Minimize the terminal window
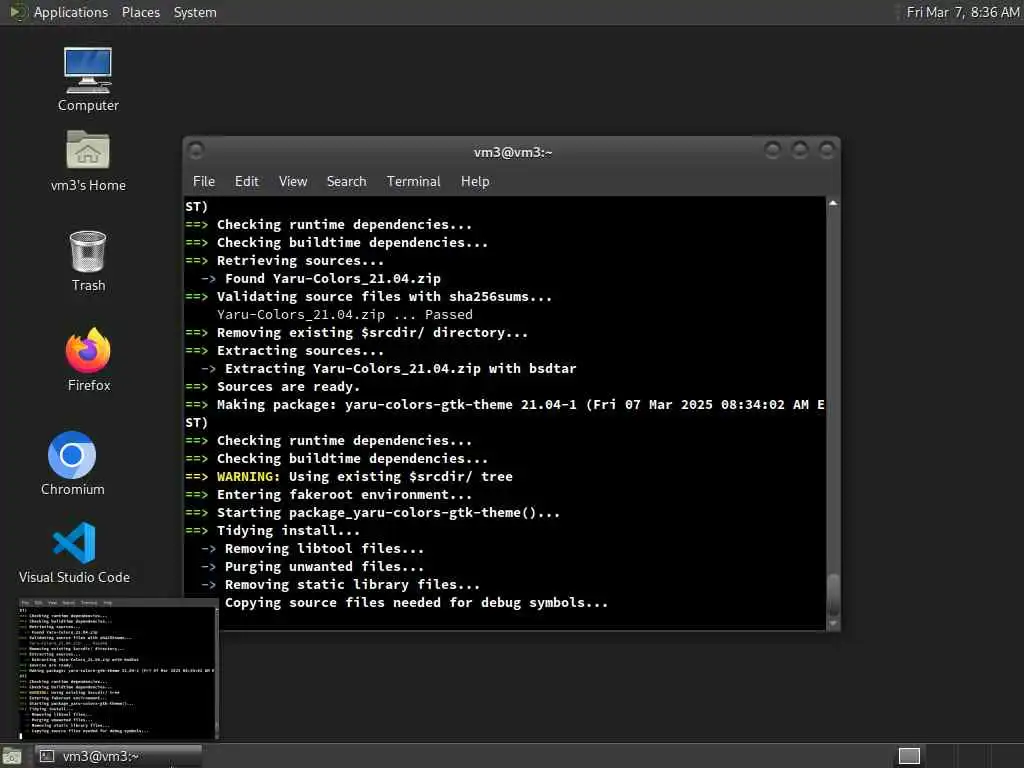This screenshot has width=1024, height=768. pos(772,150)
